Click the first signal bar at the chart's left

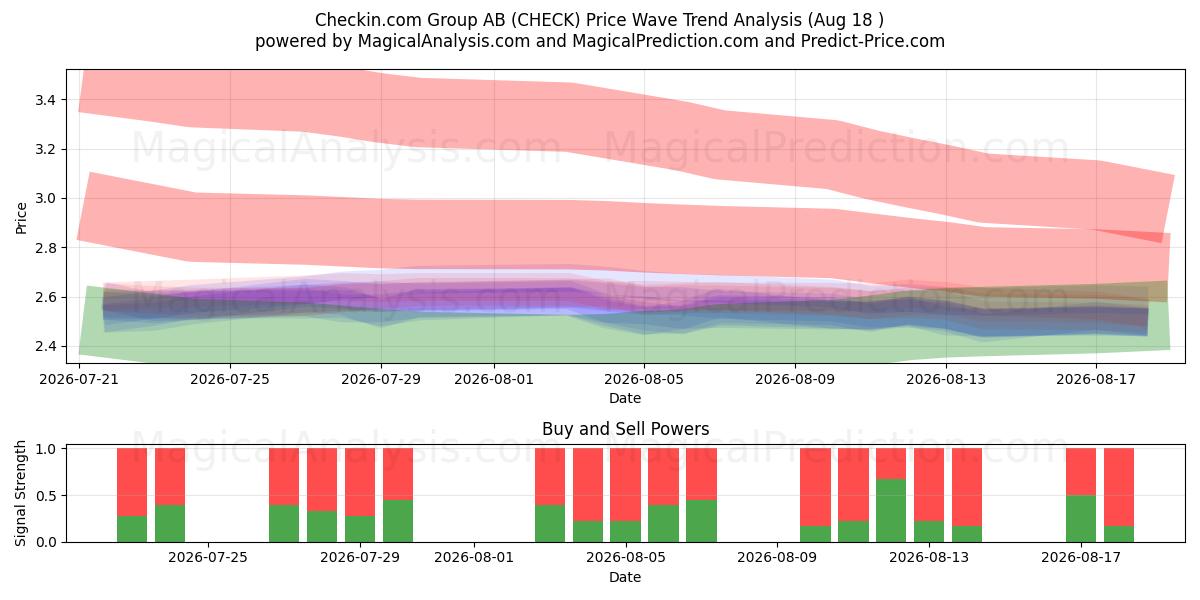132,495
